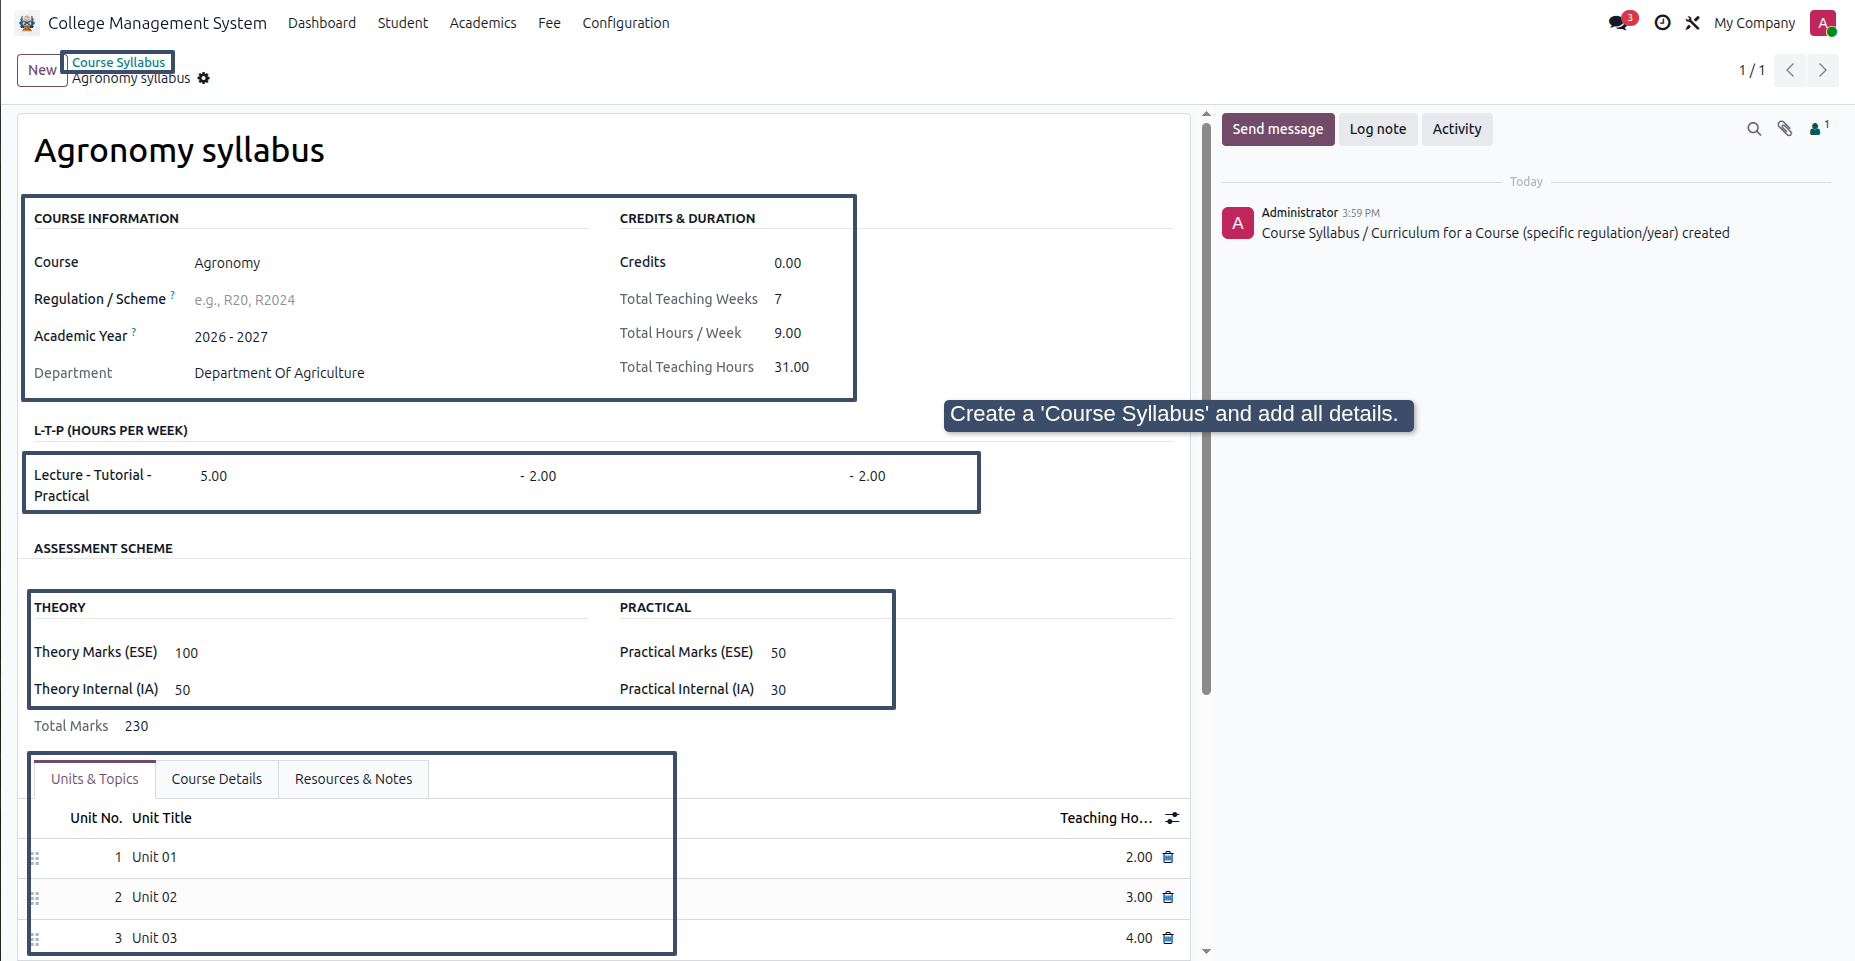This screenshot has width=1855, height=961.
Task: Go to the next record arrow
Action: pos(1822,70)
